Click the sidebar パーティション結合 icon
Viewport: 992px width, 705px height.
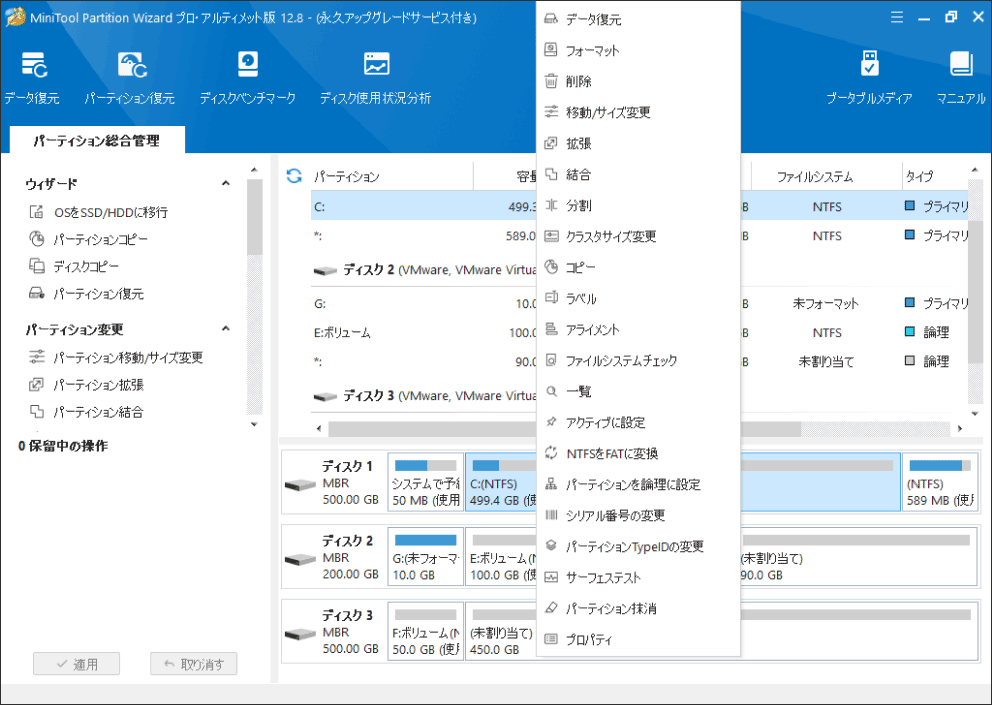pyautogui.click(x=37, y=412)
